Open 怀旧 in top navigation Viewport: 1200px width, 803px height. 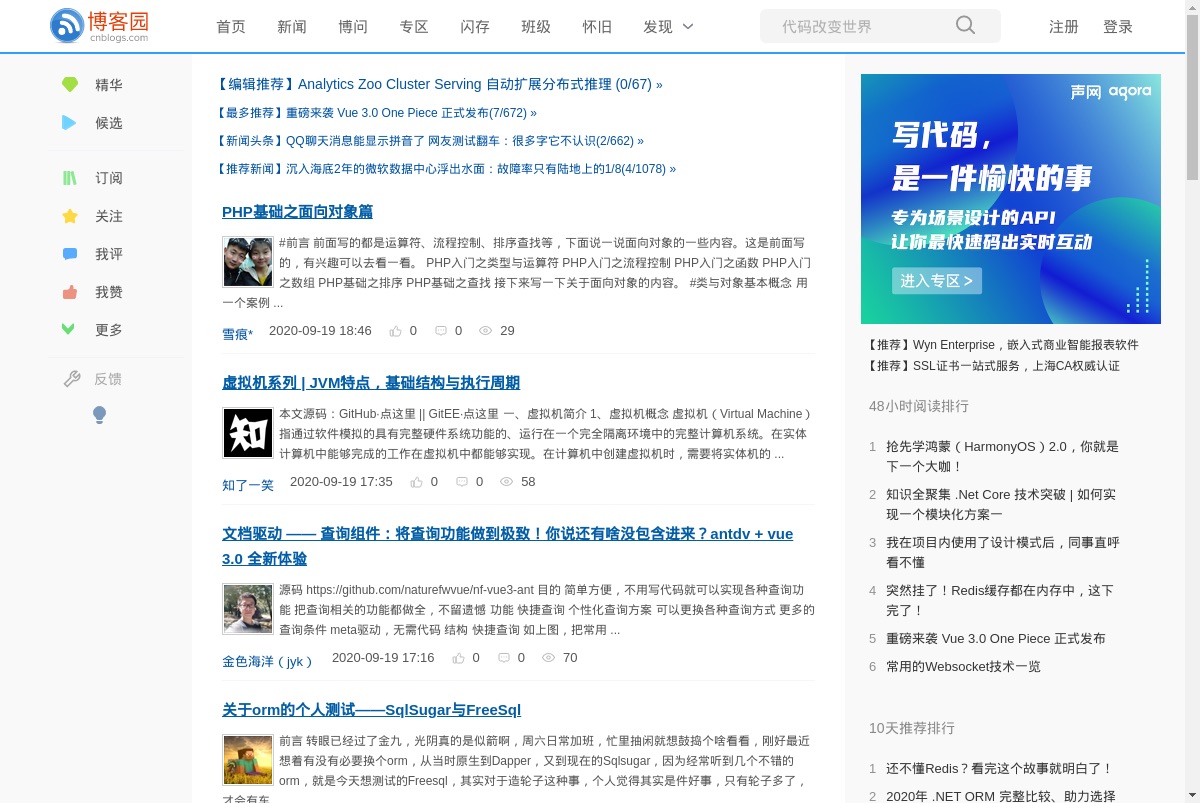tap(597, 27)
